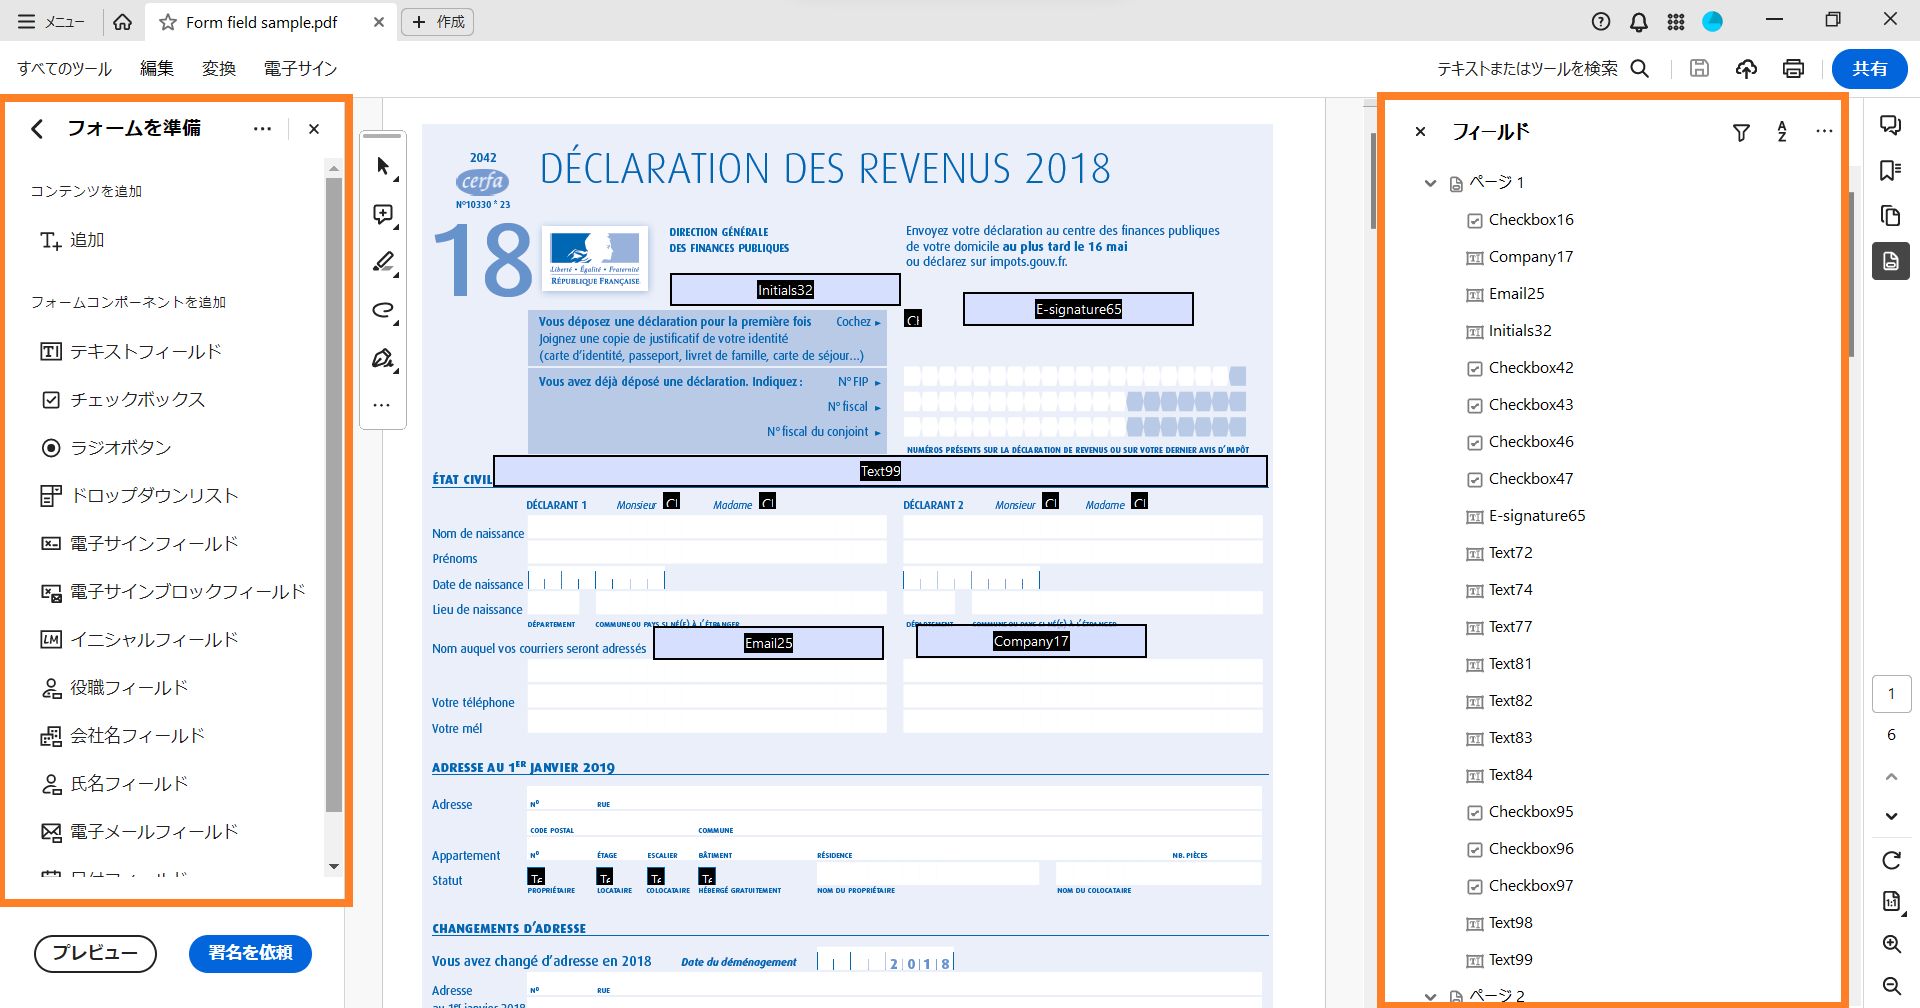
Task: Click the Text99 field on the form
Action: coord(880,471)
